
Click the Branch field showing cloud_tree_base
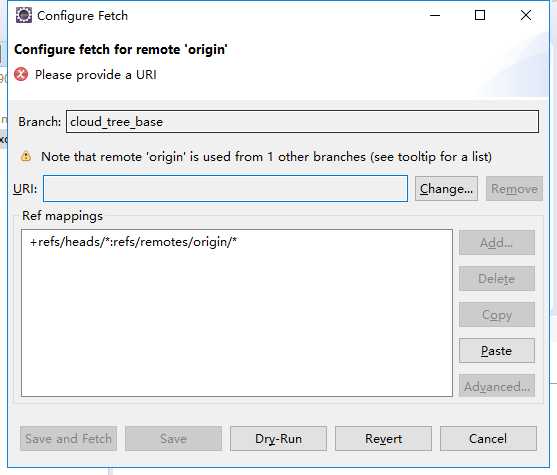[x=302, y=122]
